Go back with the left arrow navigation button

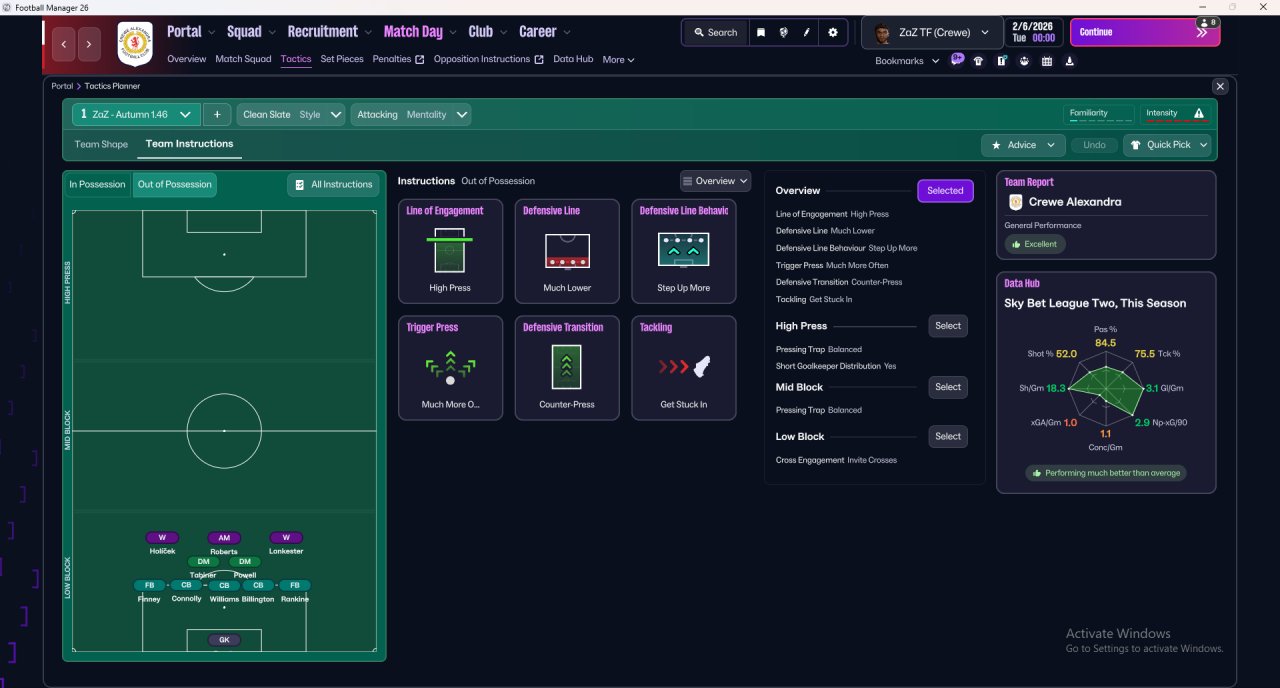65,44
